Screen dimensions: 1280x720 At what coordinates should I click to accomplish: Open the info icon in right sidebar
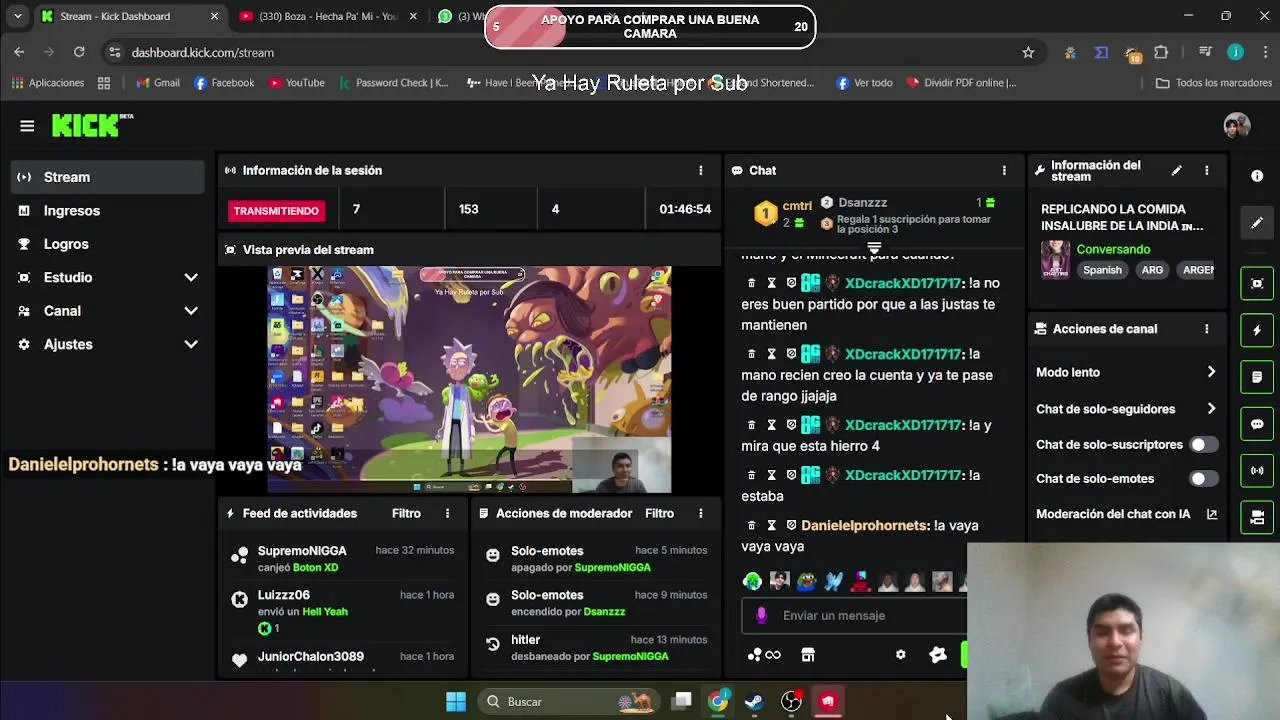[1257, 176]
